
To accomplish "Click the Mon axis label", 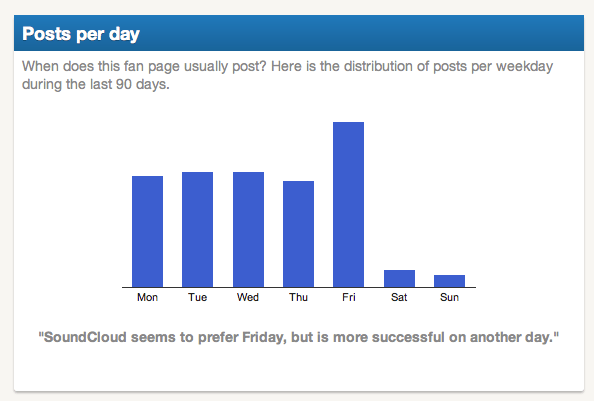I will [x=147, y=297].
